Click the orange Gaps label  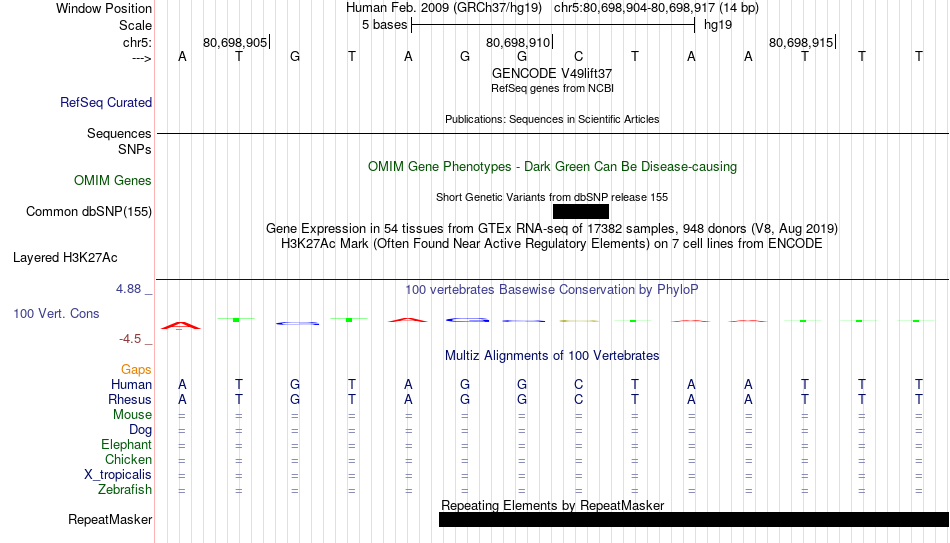tap(136, 370)
